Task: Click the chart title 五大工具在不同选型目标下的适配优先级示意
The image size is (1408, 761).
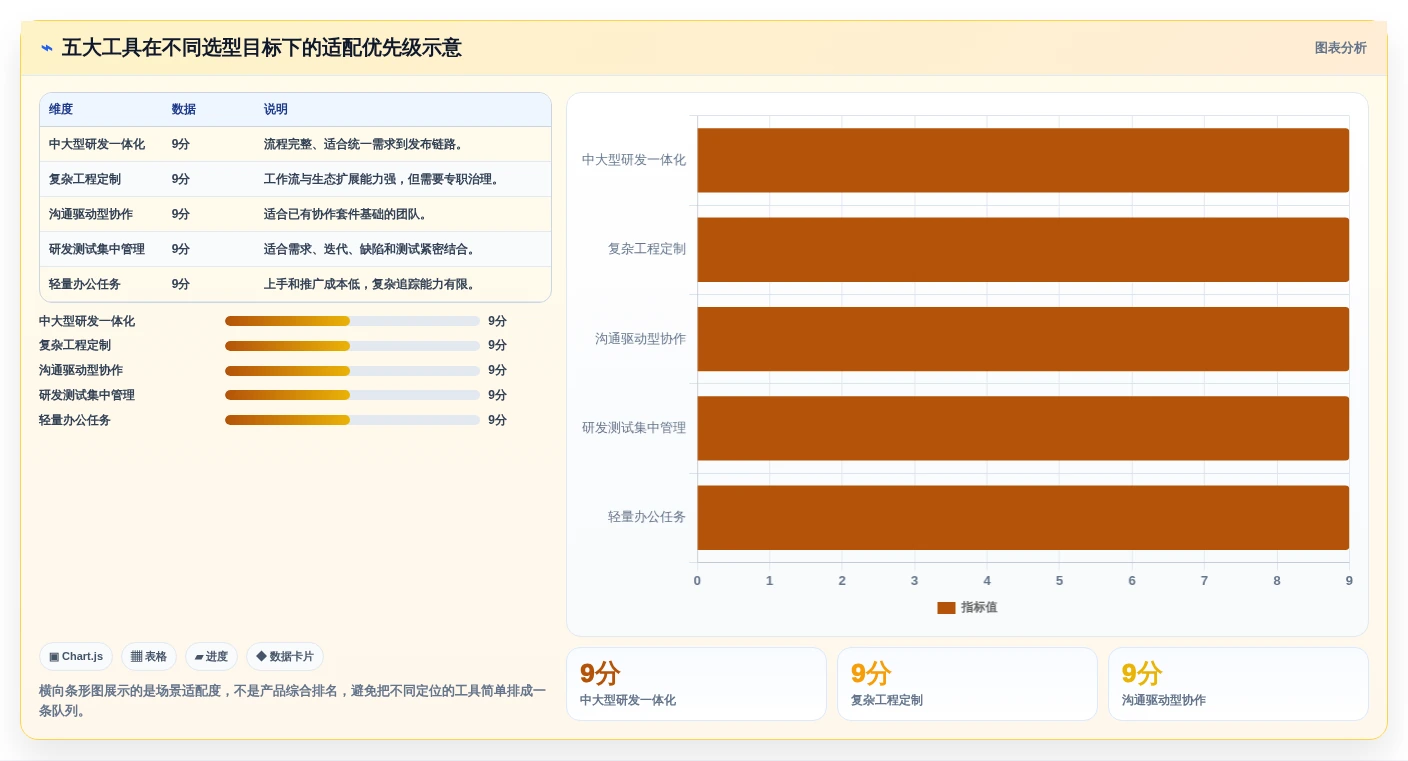Action: pyautogui.click(x=262, y=48)
